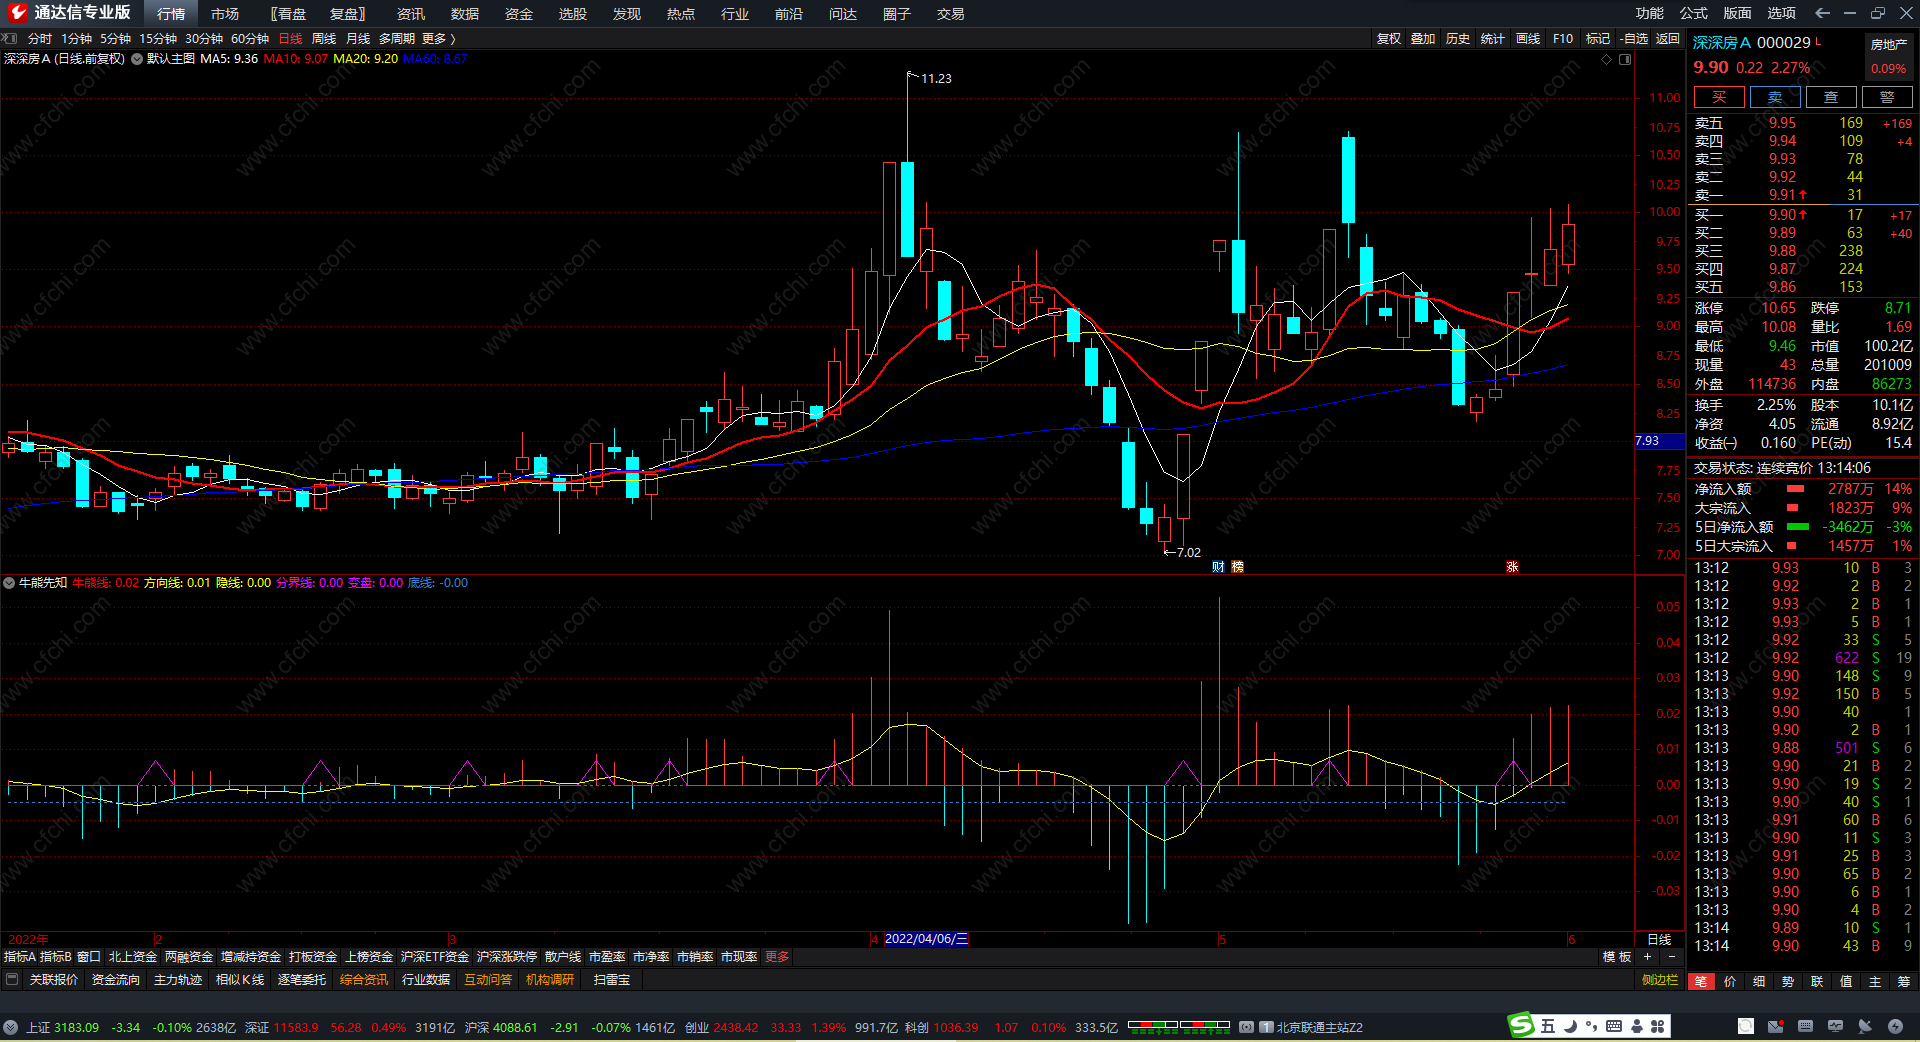Expand the status bar round arrow icon
This screenshot has height=1042, width=1920.
[10, 1027]
